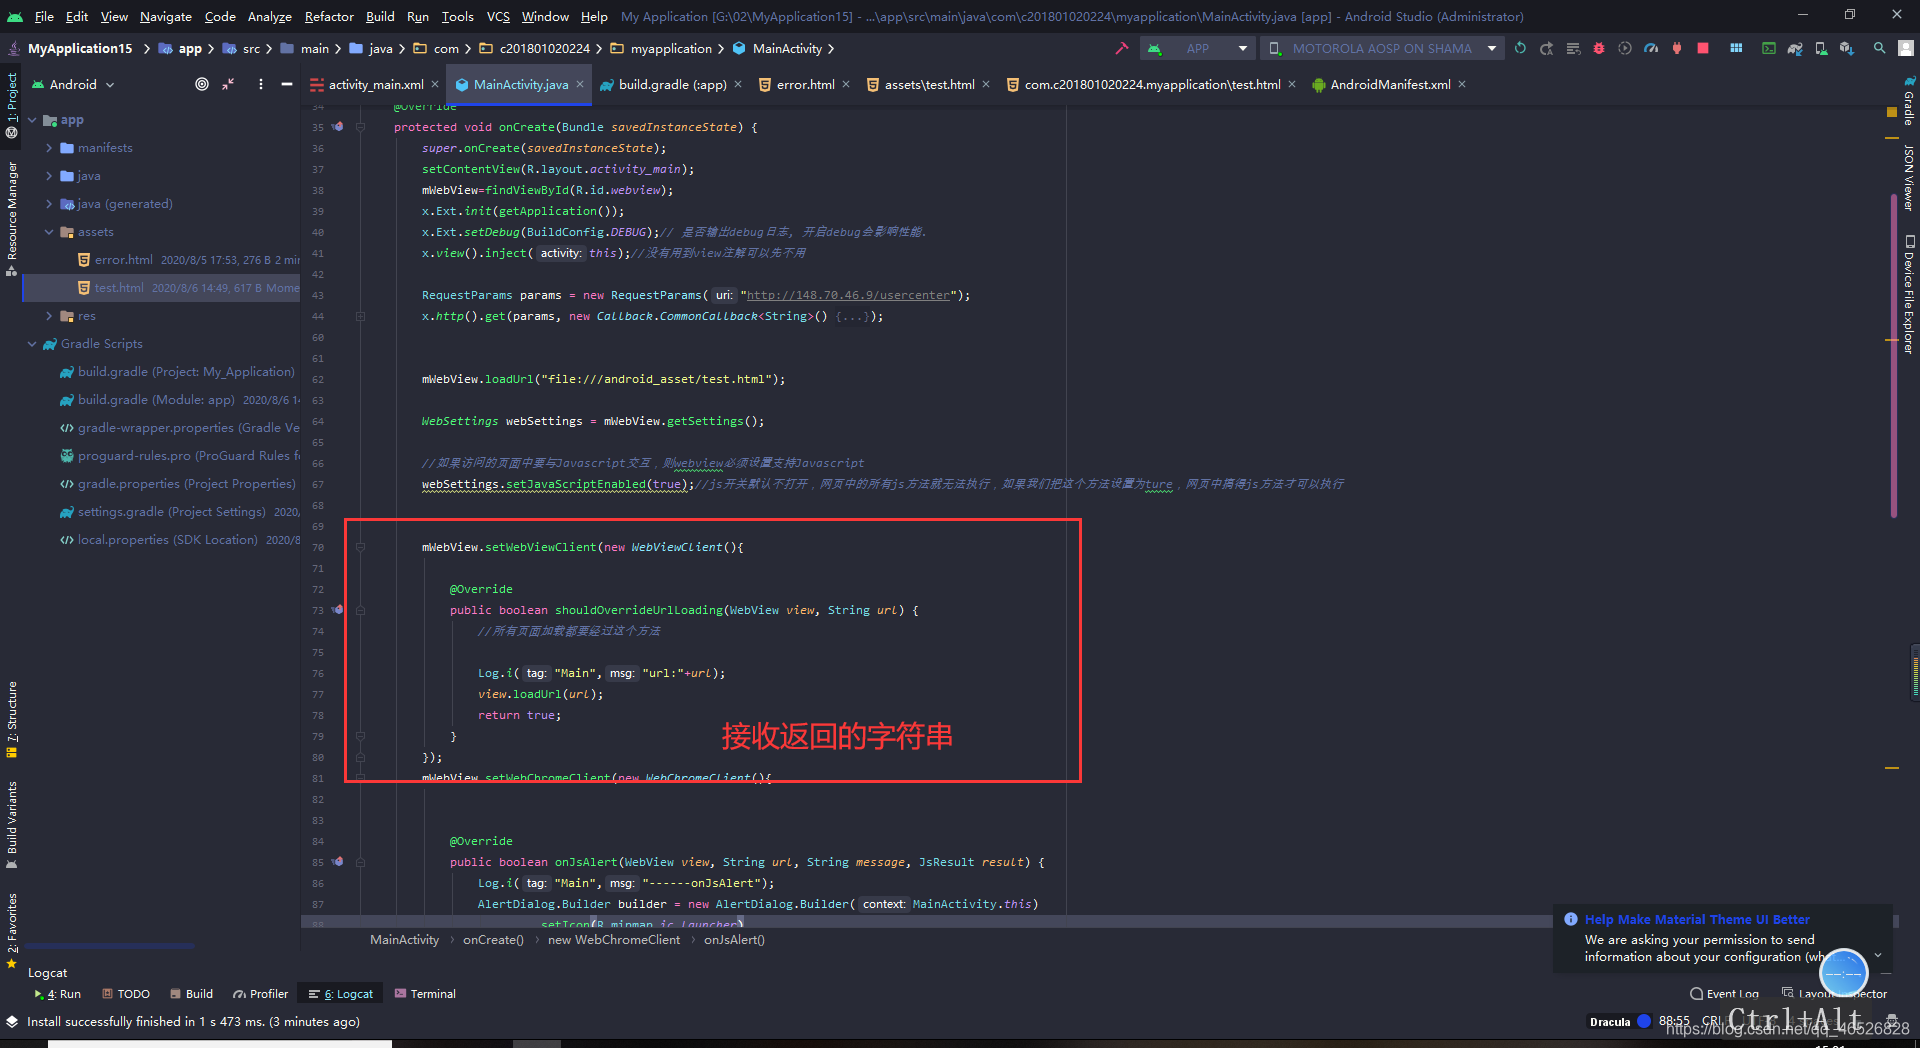The width and height of the screenshot is (1920, 1048).
Task: Switch to the build.gradle (:app) tab
Action: 672,85
